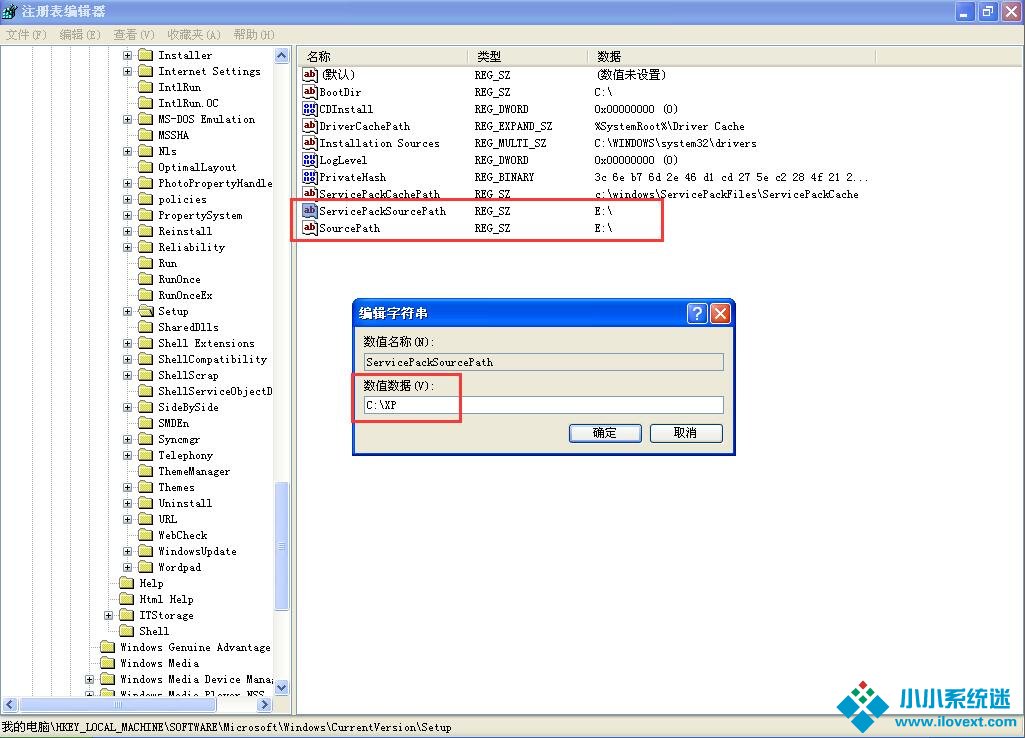Click the WindowsUpdate folder icon
The image size is (1025, 738).
pyautogui.click(x=146, y=552)
